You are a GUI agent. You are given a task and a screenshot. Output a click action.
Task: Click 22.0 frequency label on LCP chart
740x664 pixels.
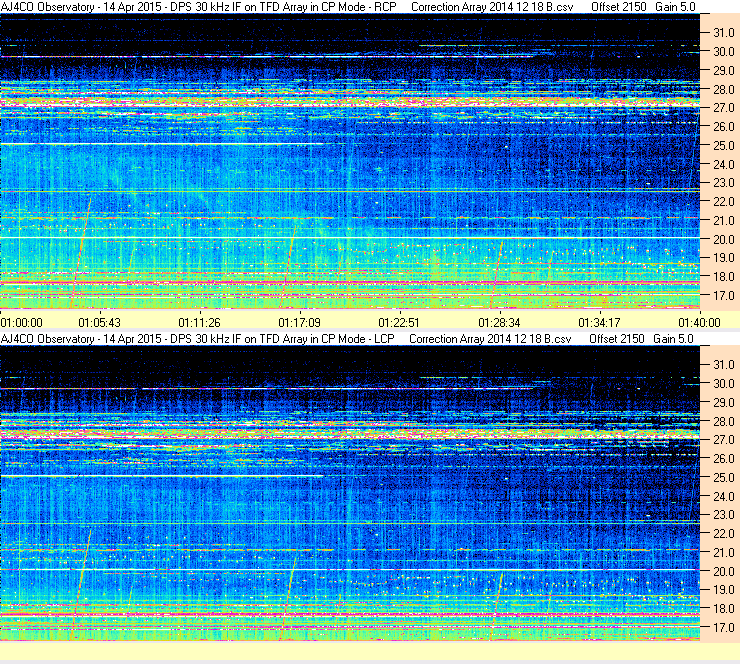(723, 533)
